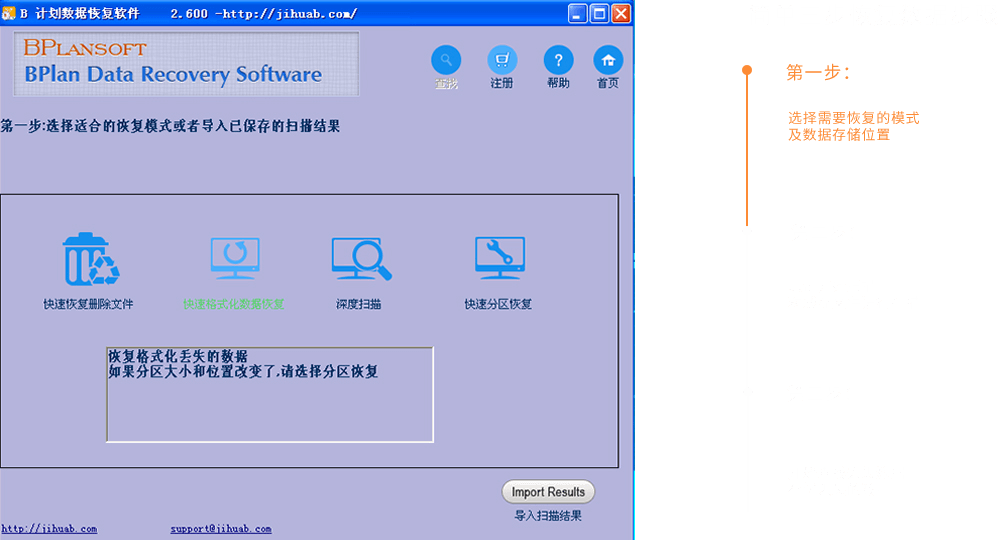Open the http://jihuab.com link
Screen dimensions: 1000x540
tap(49, 529)
